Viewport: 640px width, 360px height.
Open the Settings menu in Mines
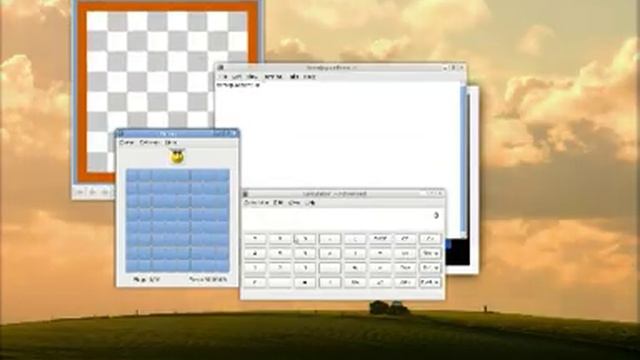click(149, 142)
